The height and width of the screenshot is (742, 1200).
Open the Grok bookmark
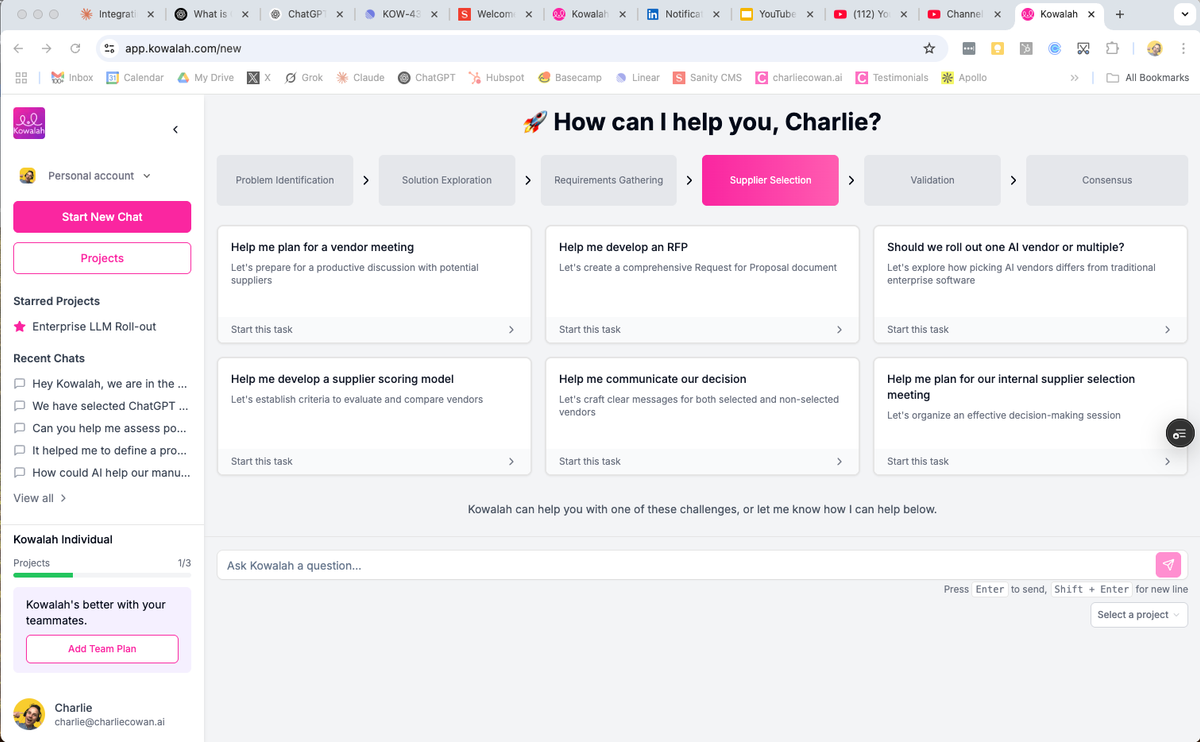point(304,77)
